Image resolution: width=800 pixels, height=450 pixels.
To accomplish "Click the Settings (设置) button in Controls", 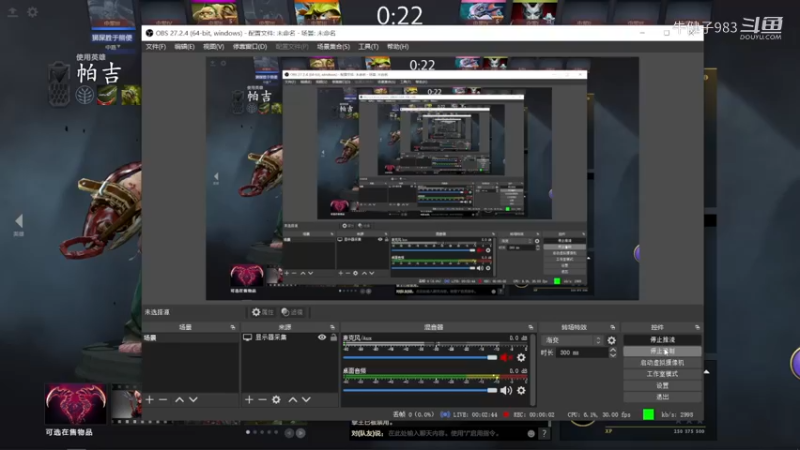I will click(x=662, y=385).
